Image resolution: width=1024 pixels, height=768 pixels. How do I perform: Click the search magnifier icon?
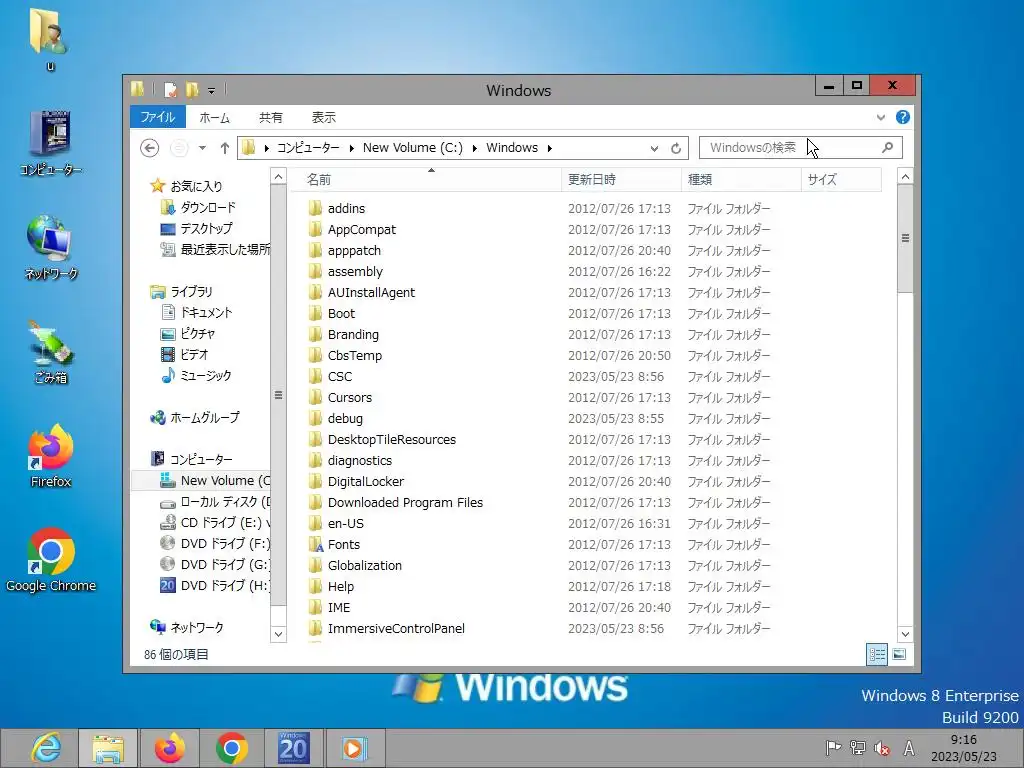click(888, 148)
